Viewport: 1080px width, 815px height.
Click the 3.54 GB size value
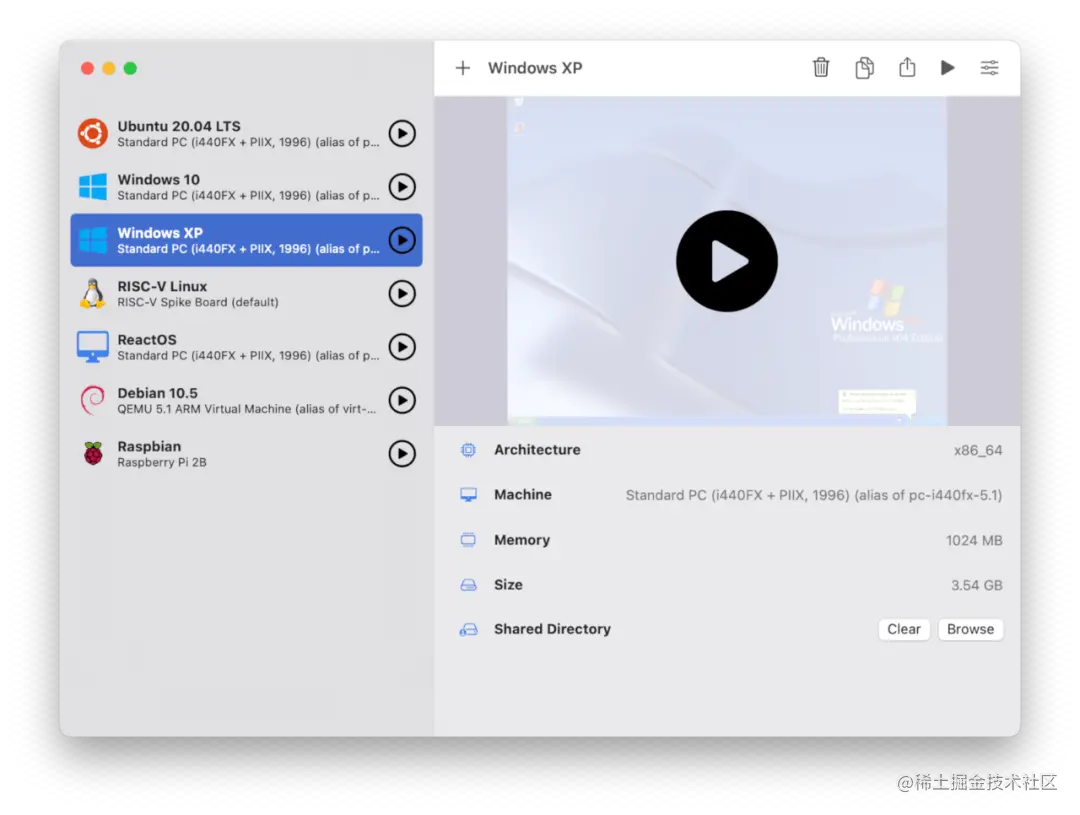click(x=977, y=585)
